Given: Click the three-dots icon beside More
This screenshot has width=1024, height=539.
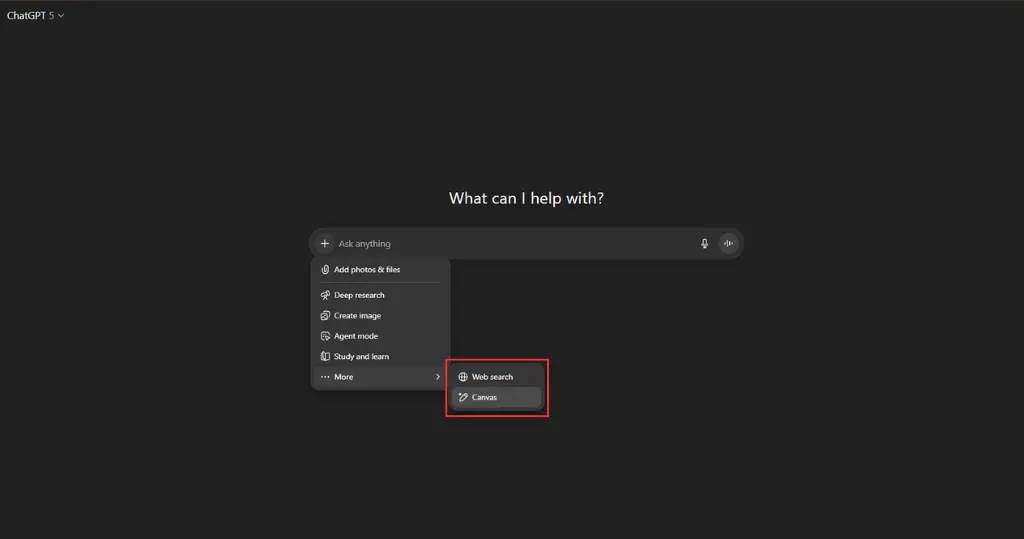Looking at the screenshot, I should click(325, 377).
